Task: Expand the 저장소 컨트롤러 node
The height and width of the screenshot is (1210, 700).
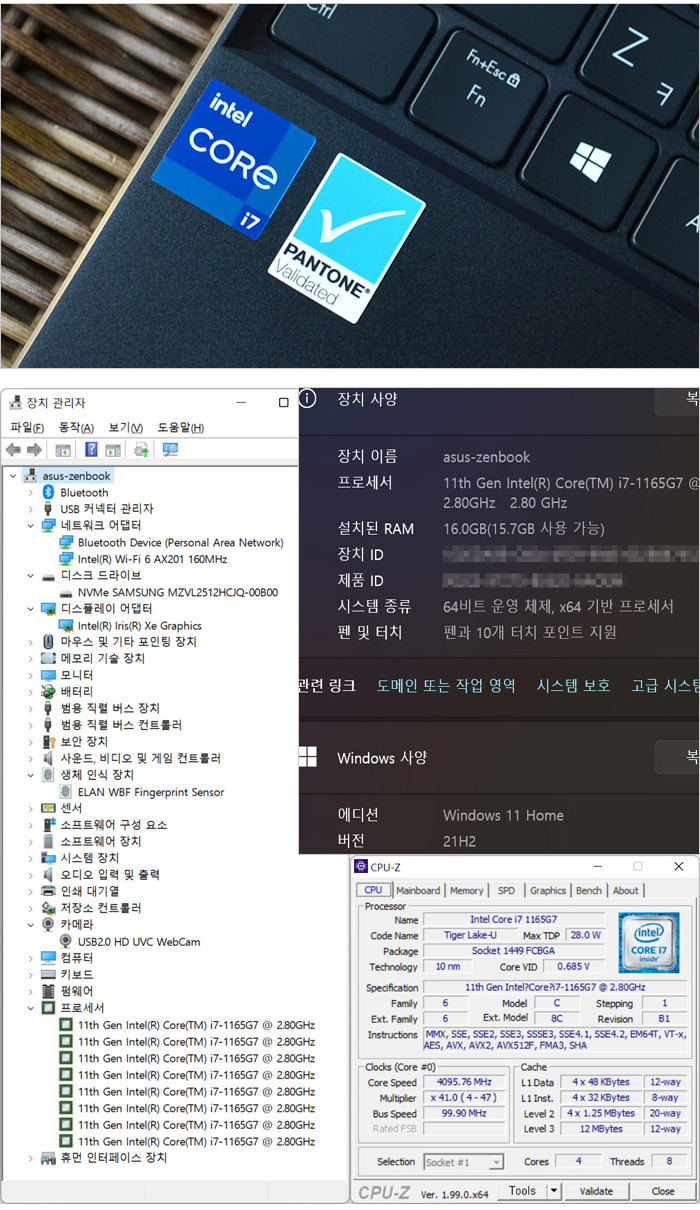Action: (31, 908)
